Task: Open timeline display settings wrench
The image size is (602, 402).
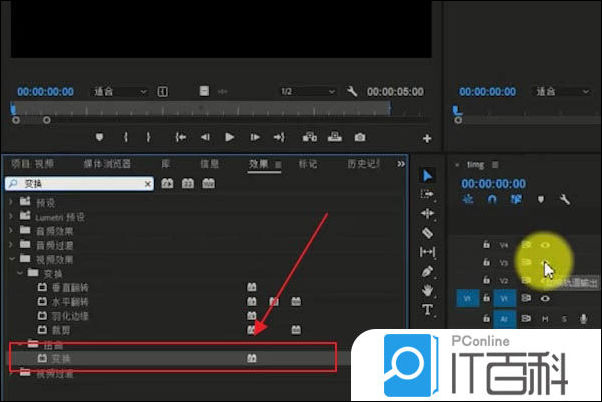Action: pos(565,199)
